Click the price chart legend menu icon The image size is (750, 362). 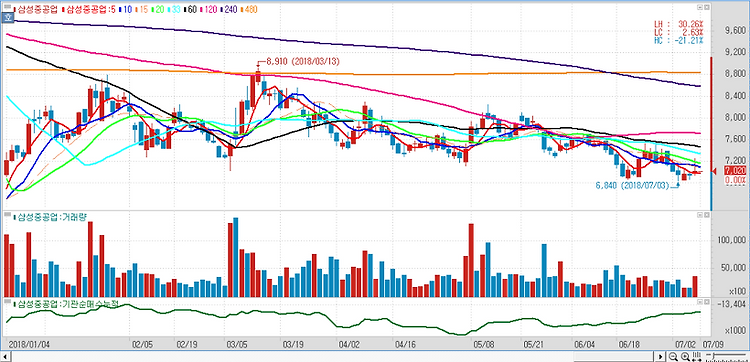pyautogui.click(x=7, y=7)
